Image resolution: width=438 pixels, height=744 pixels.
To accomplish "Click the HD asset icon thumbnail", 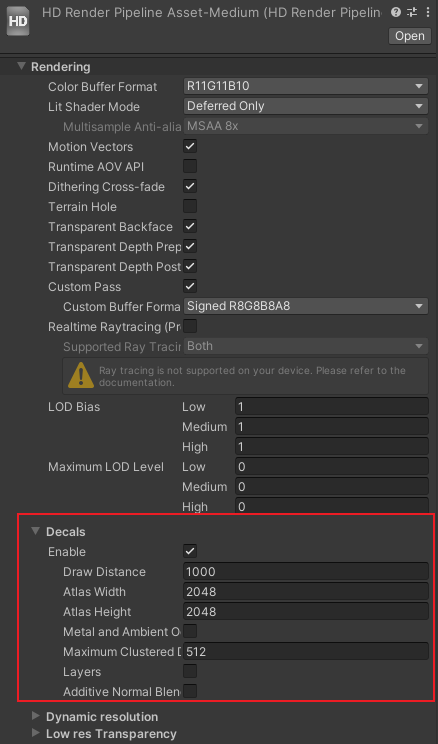I will 18,21.
